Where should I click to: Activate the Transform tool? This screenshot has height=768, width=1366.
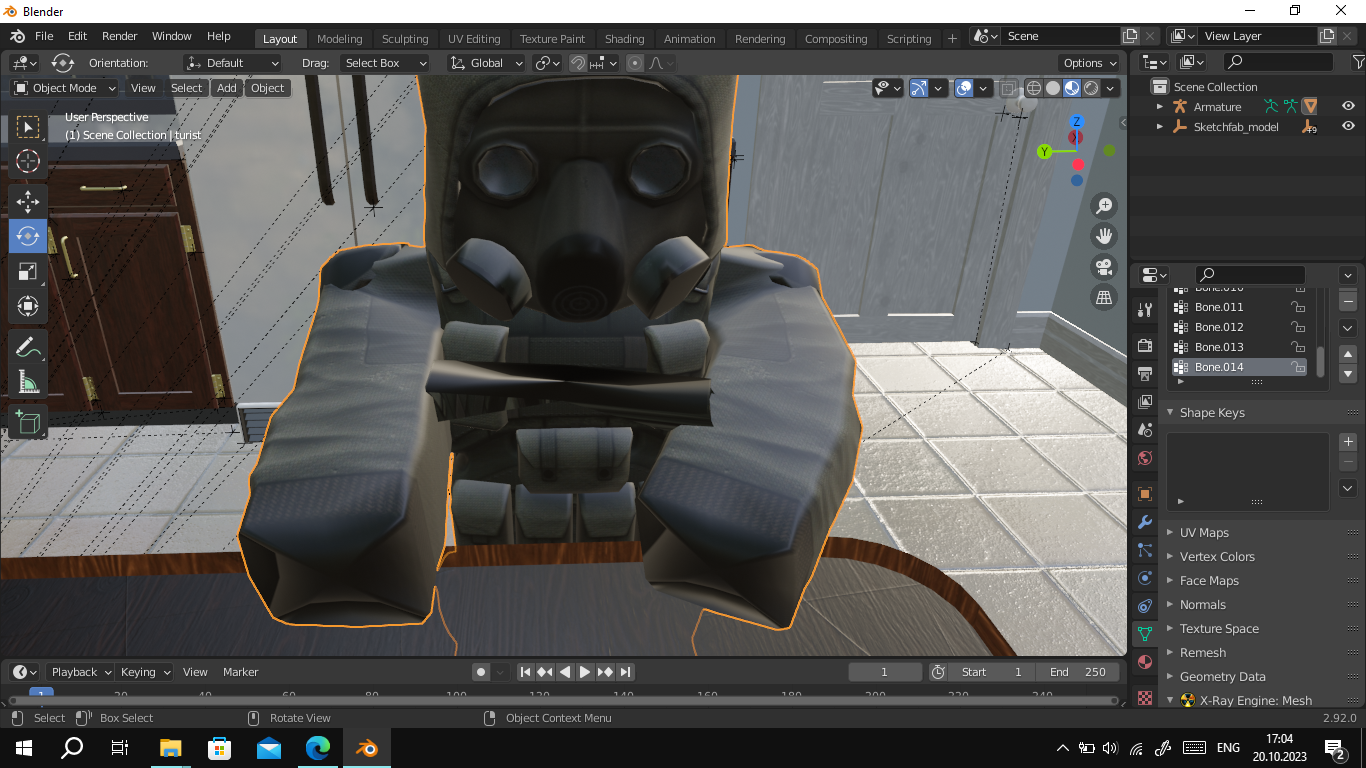click(28, 306)
